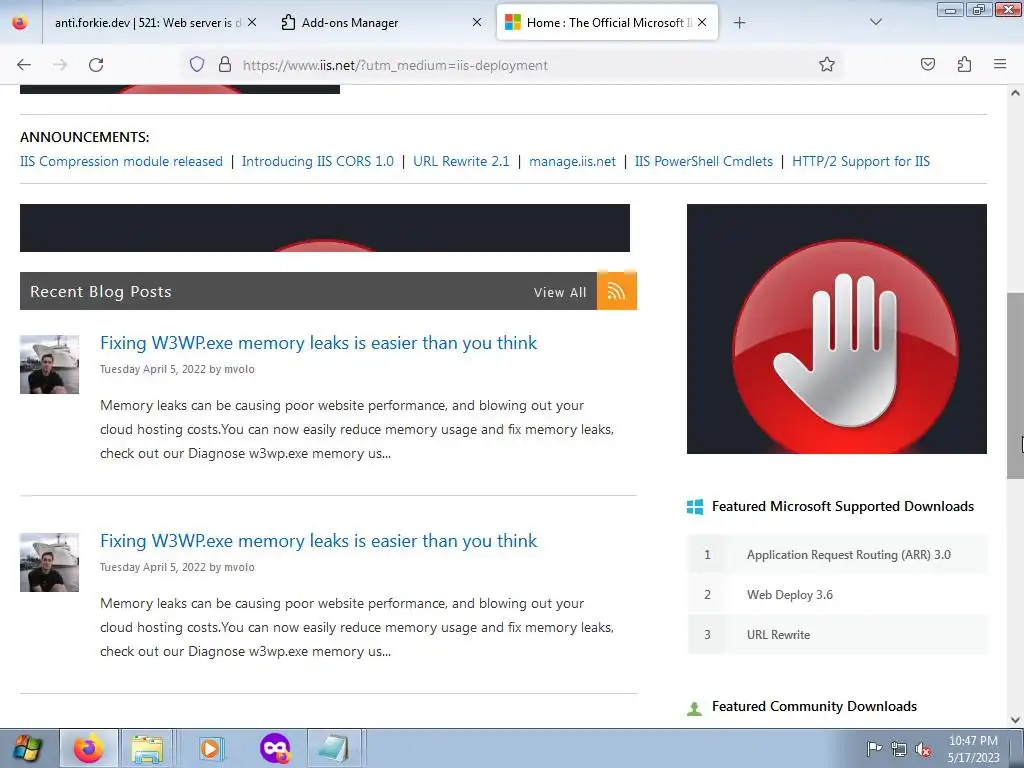Open URL Rewrite featured download
This screenshot has height=768, width=1024.
point(778,635)
